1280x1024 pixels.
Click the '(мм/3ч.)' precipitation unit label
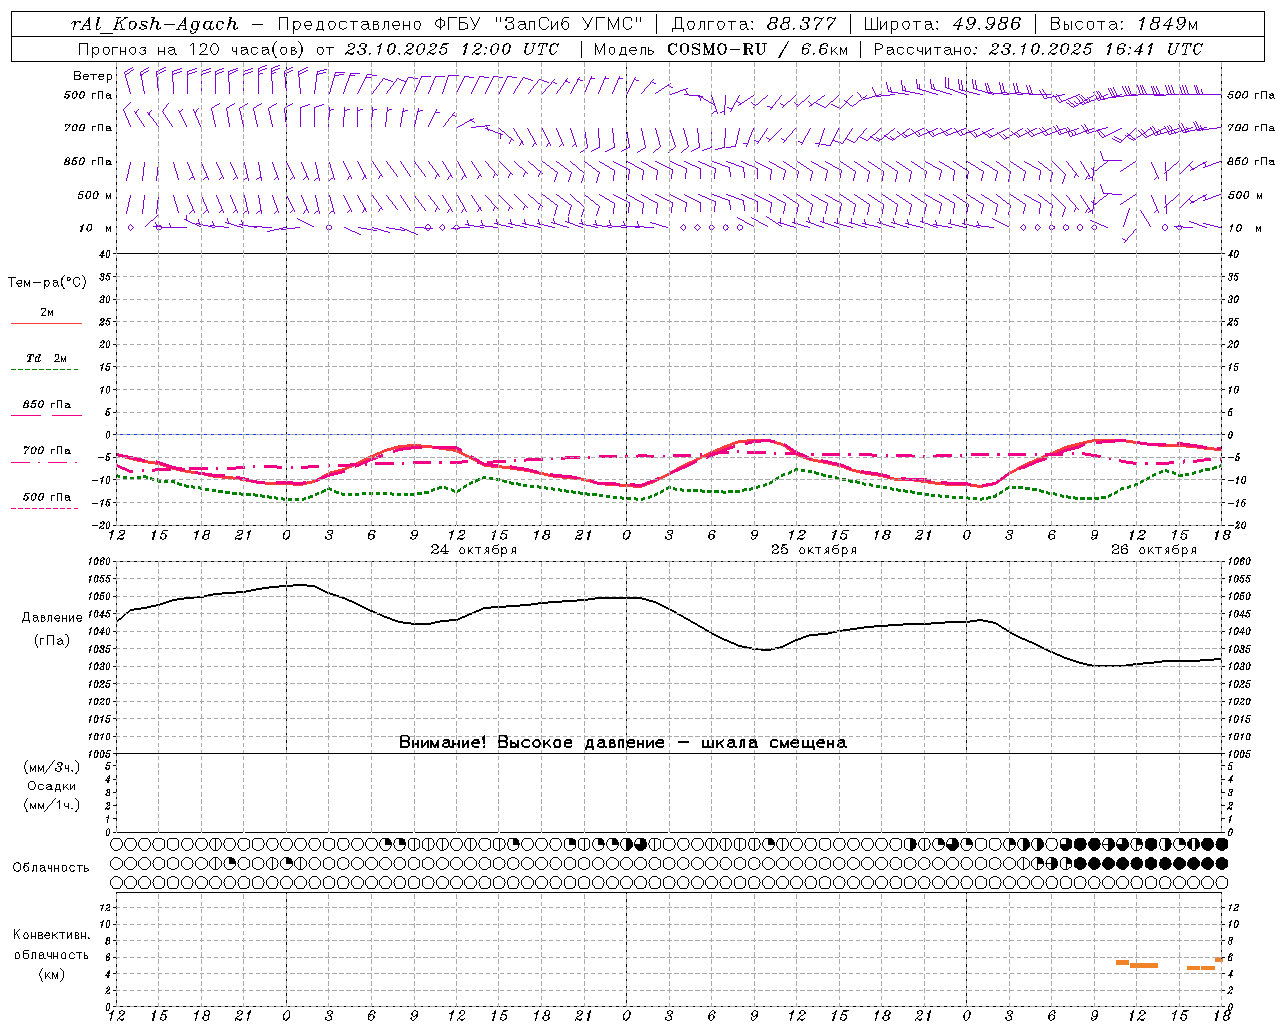[52, 767]
